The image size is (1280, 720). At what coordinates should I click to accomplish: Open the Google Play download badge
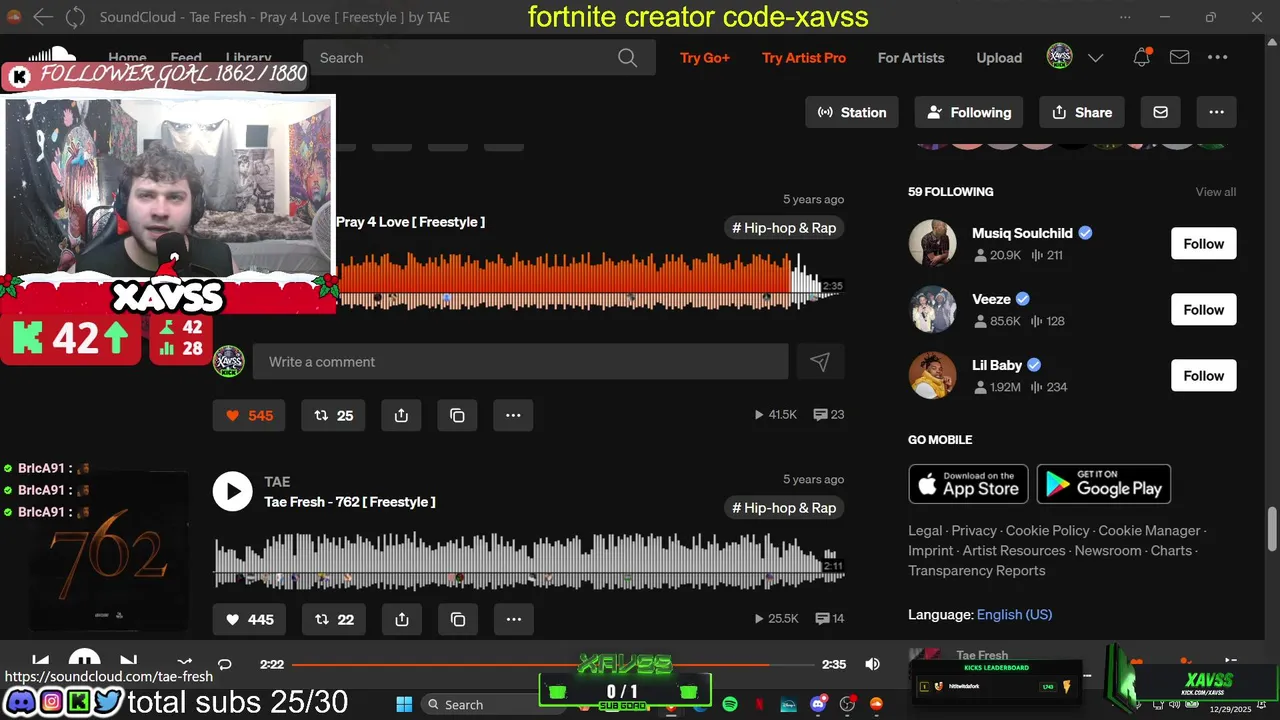click(1104, 484)
